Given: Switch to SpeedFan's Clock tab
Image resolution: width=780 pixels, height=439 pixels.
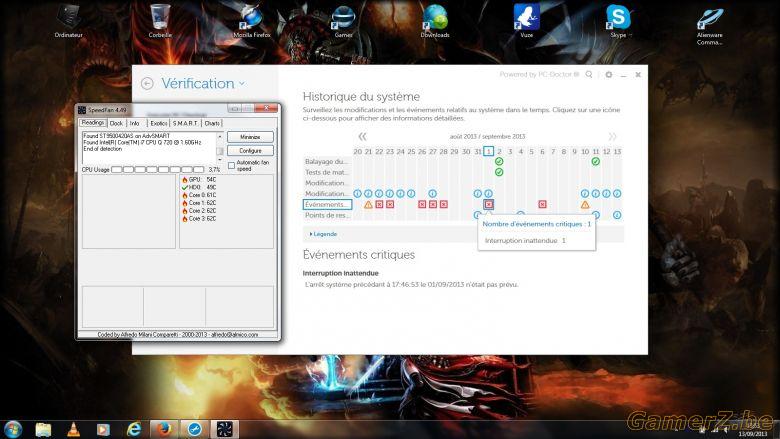Looking at the screenshot, I should coord(116,123).
